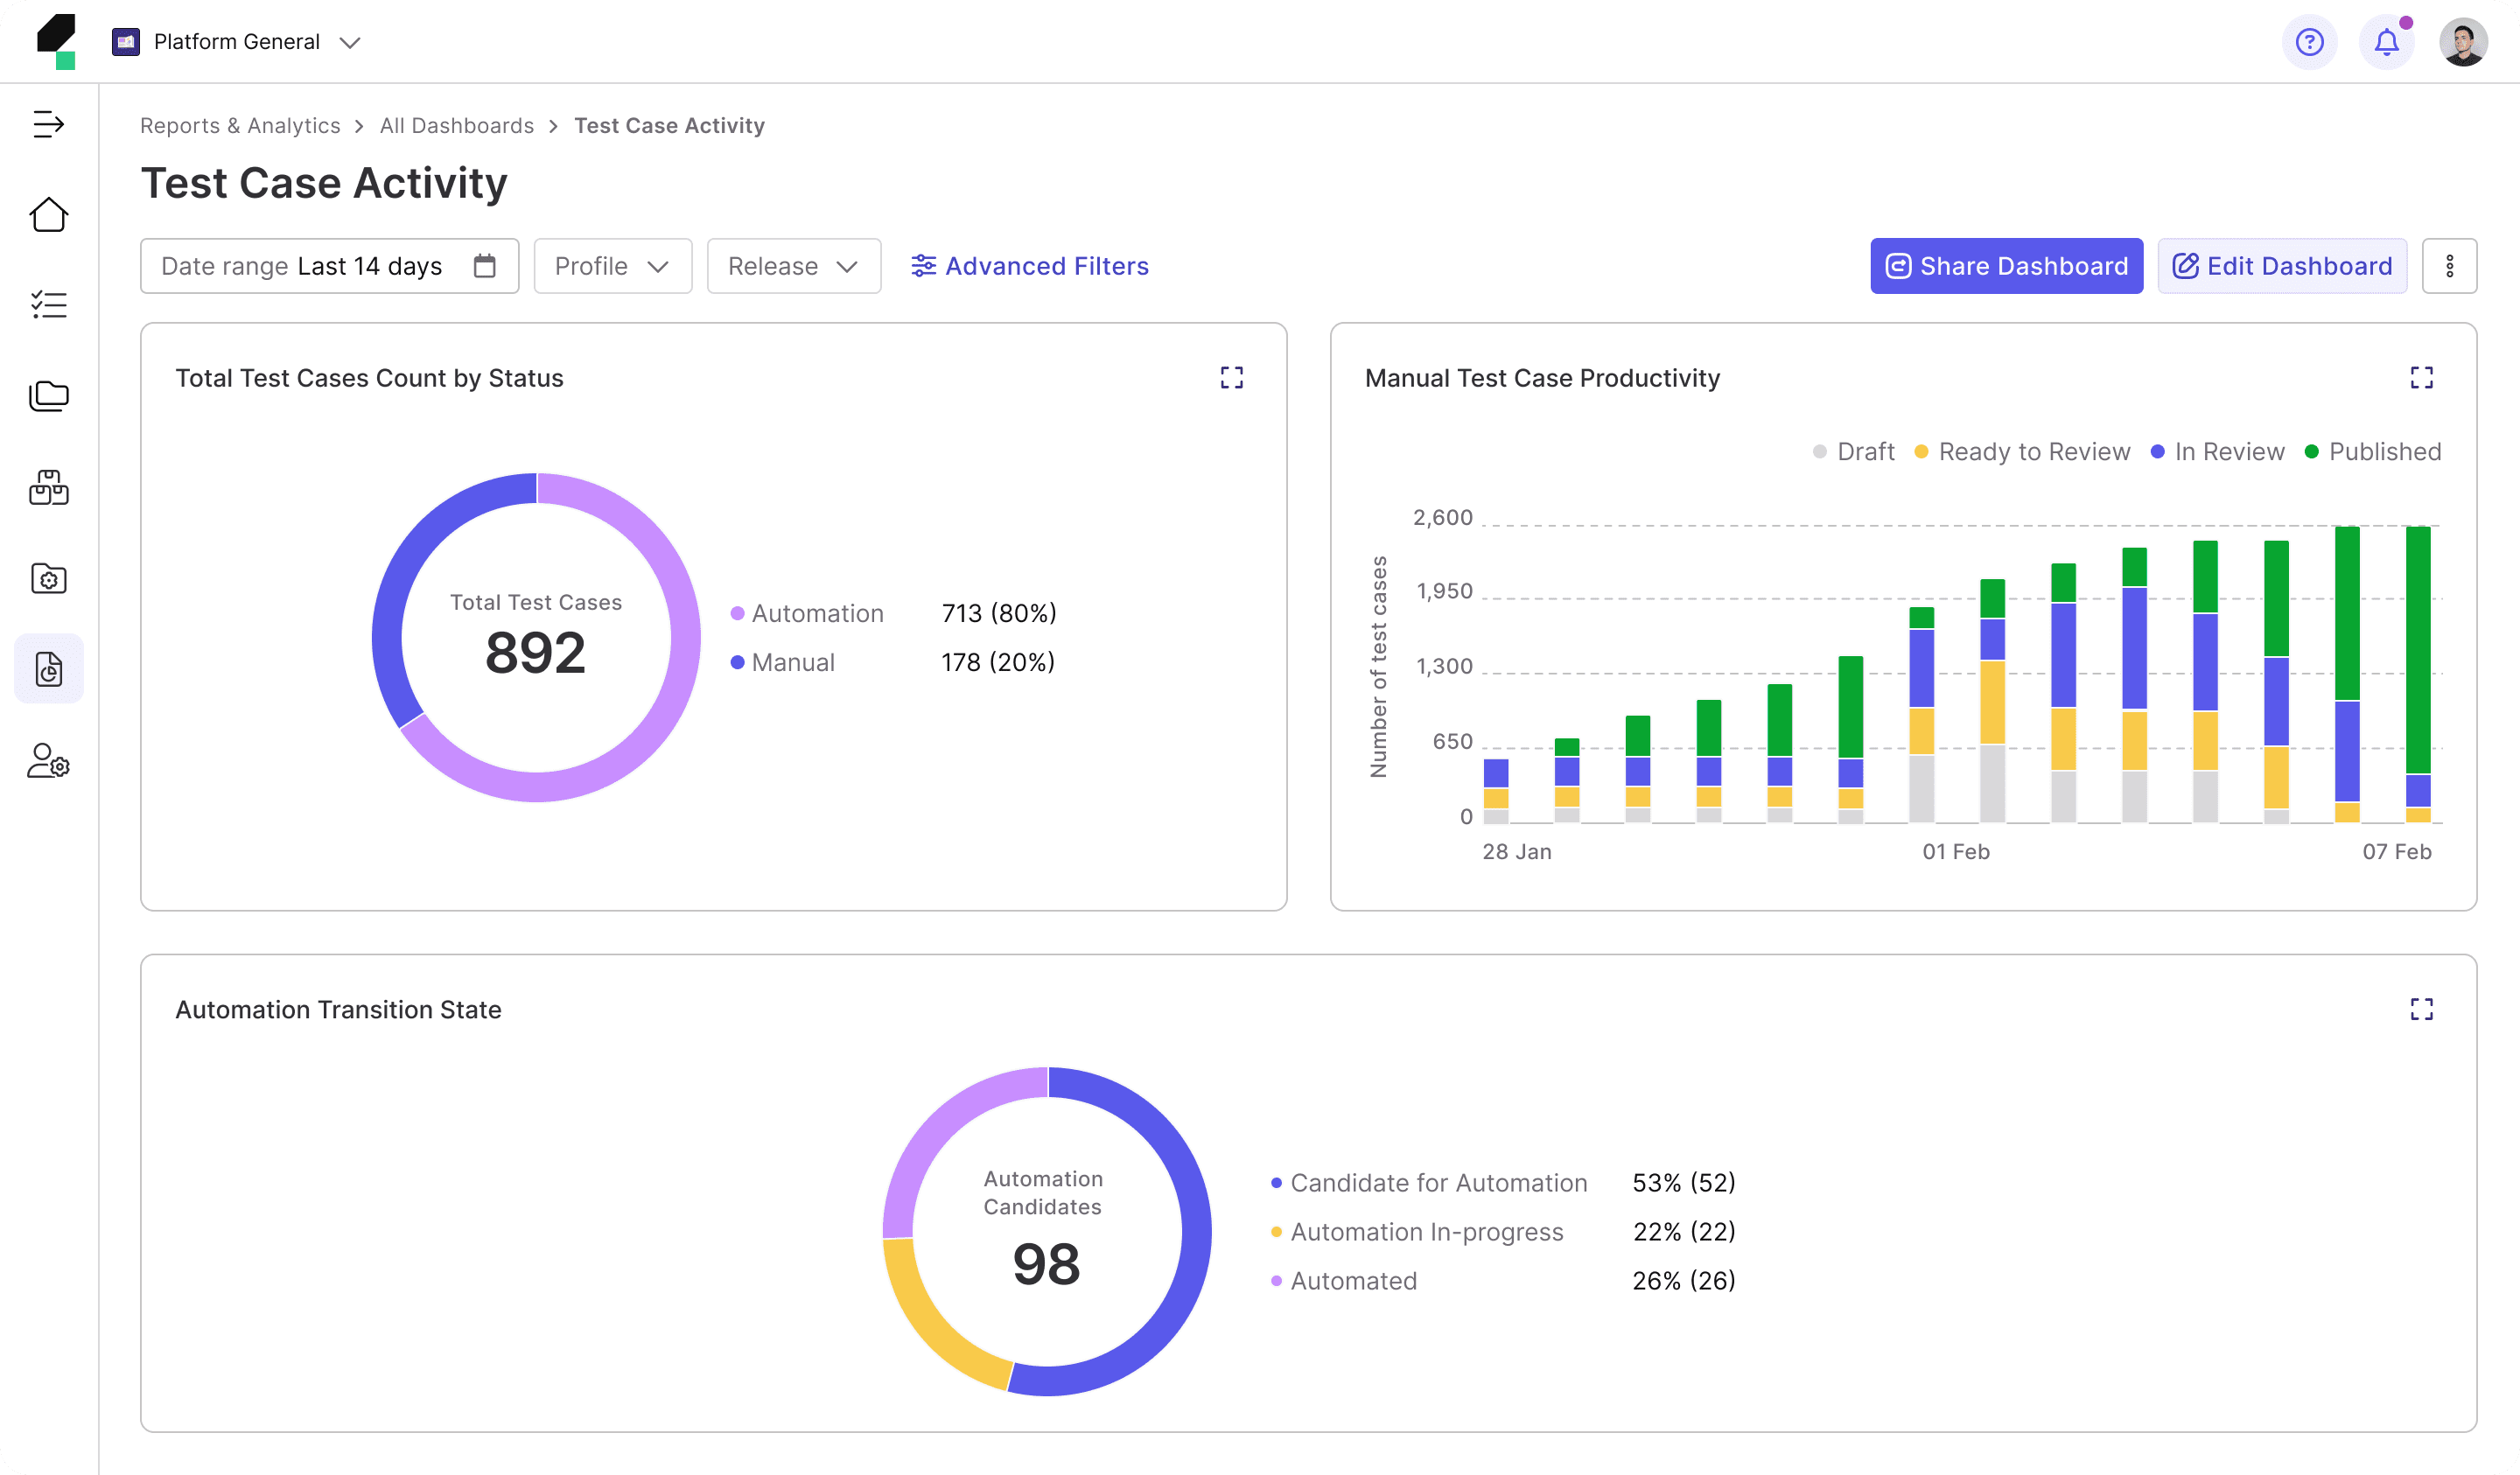Open the user settings sidebar icon
Image resolution: width=2520 pixels, height=1475 pixels.
pyautogui.click(x=48, y=760)
